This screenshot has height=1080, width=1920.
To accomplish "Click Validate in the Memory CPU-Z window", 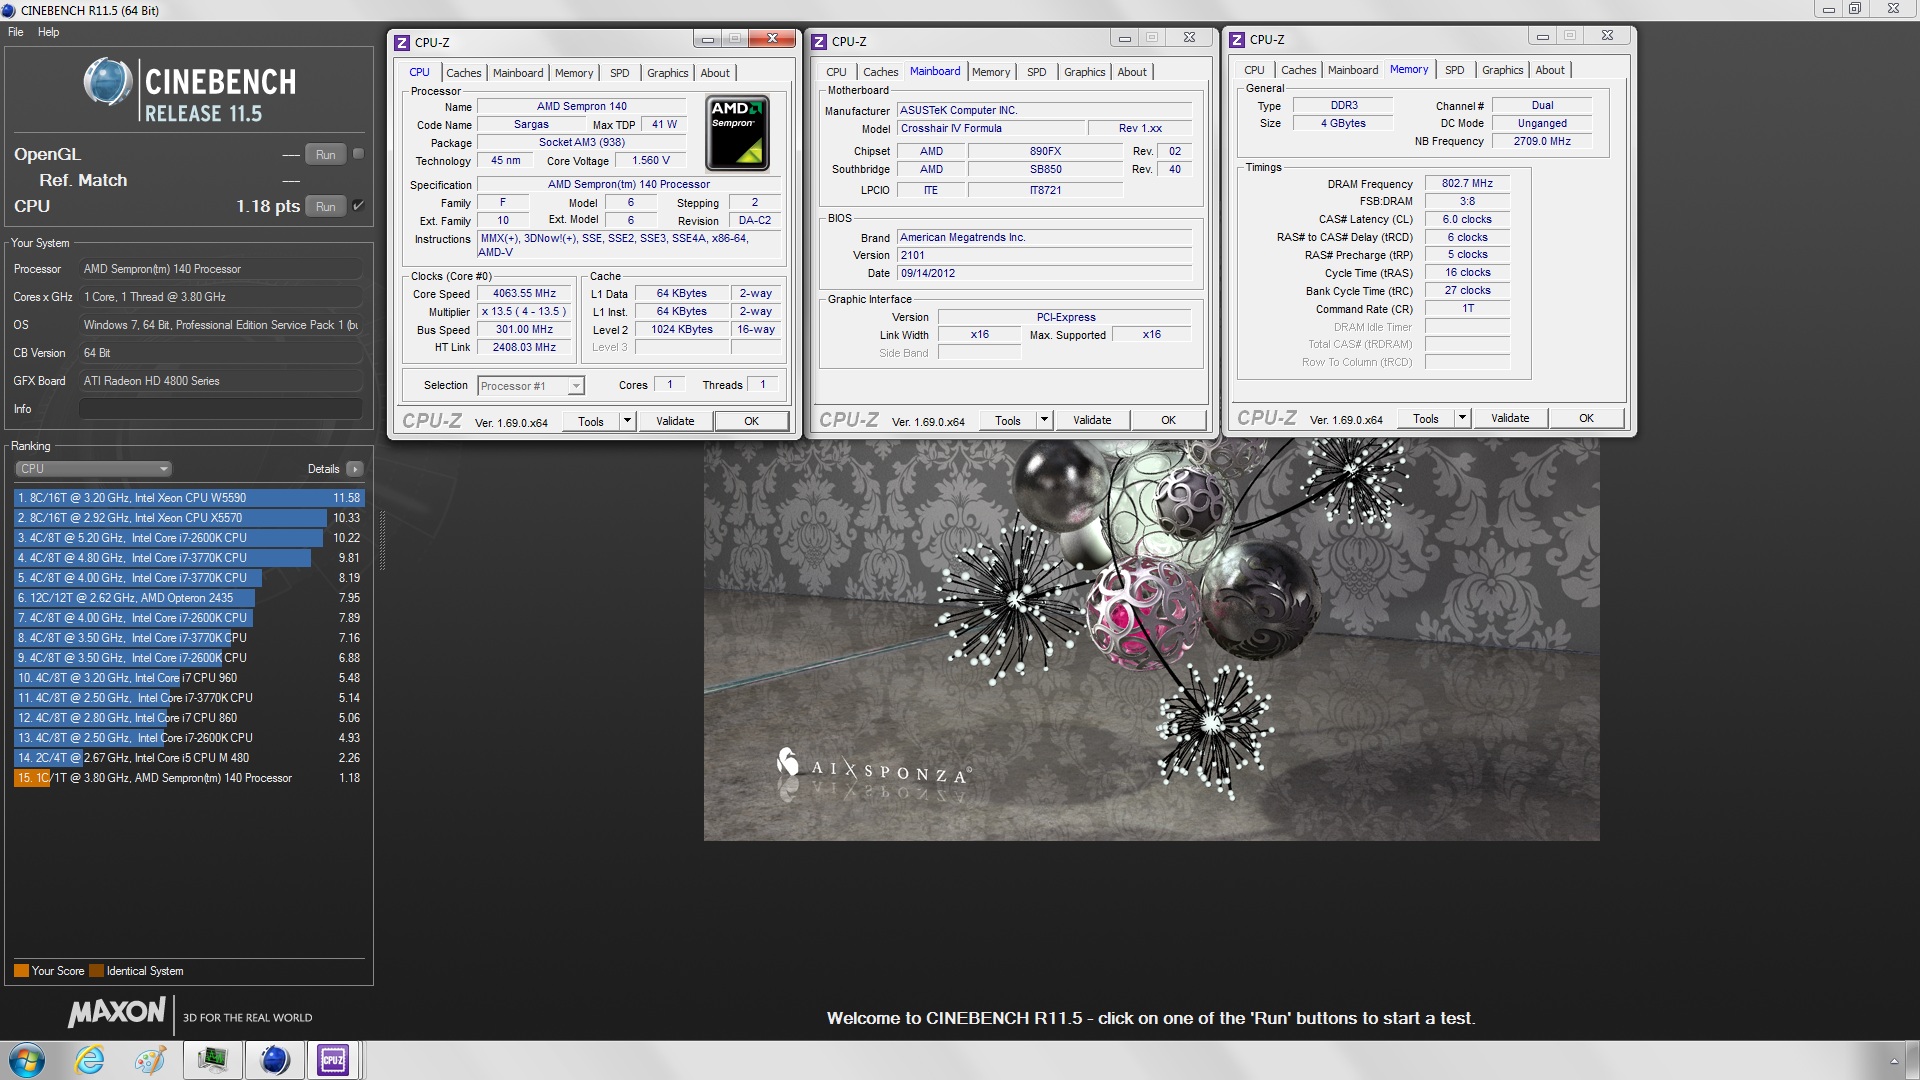I will point(1510,418).
